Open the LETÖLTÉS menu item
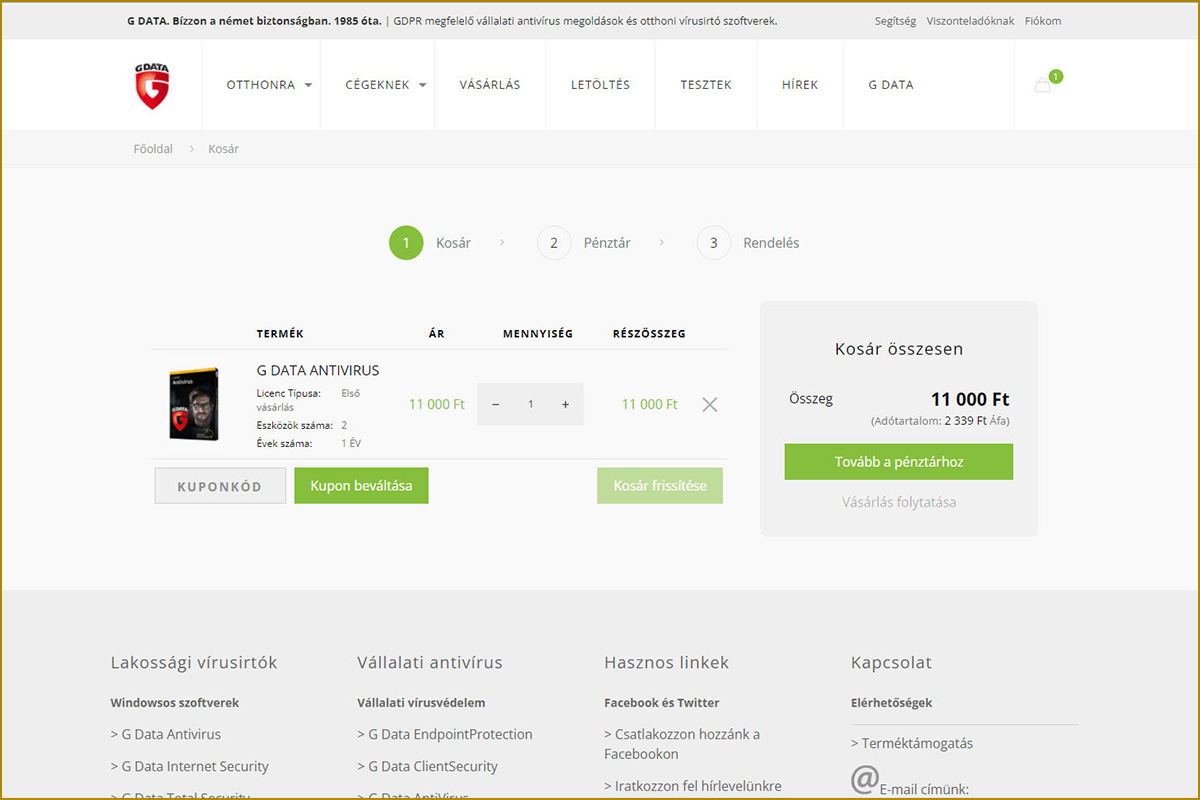Screen dimensions: 1200x800 point(600,85)
